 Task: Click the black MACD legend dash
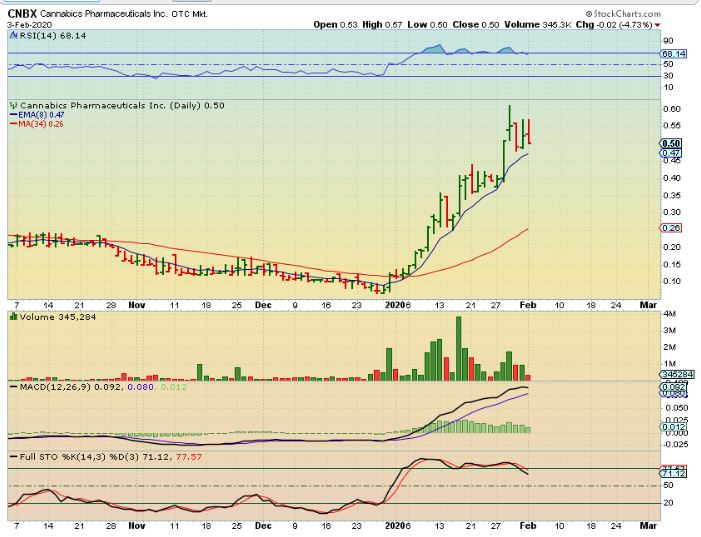[x=12, y=385]
